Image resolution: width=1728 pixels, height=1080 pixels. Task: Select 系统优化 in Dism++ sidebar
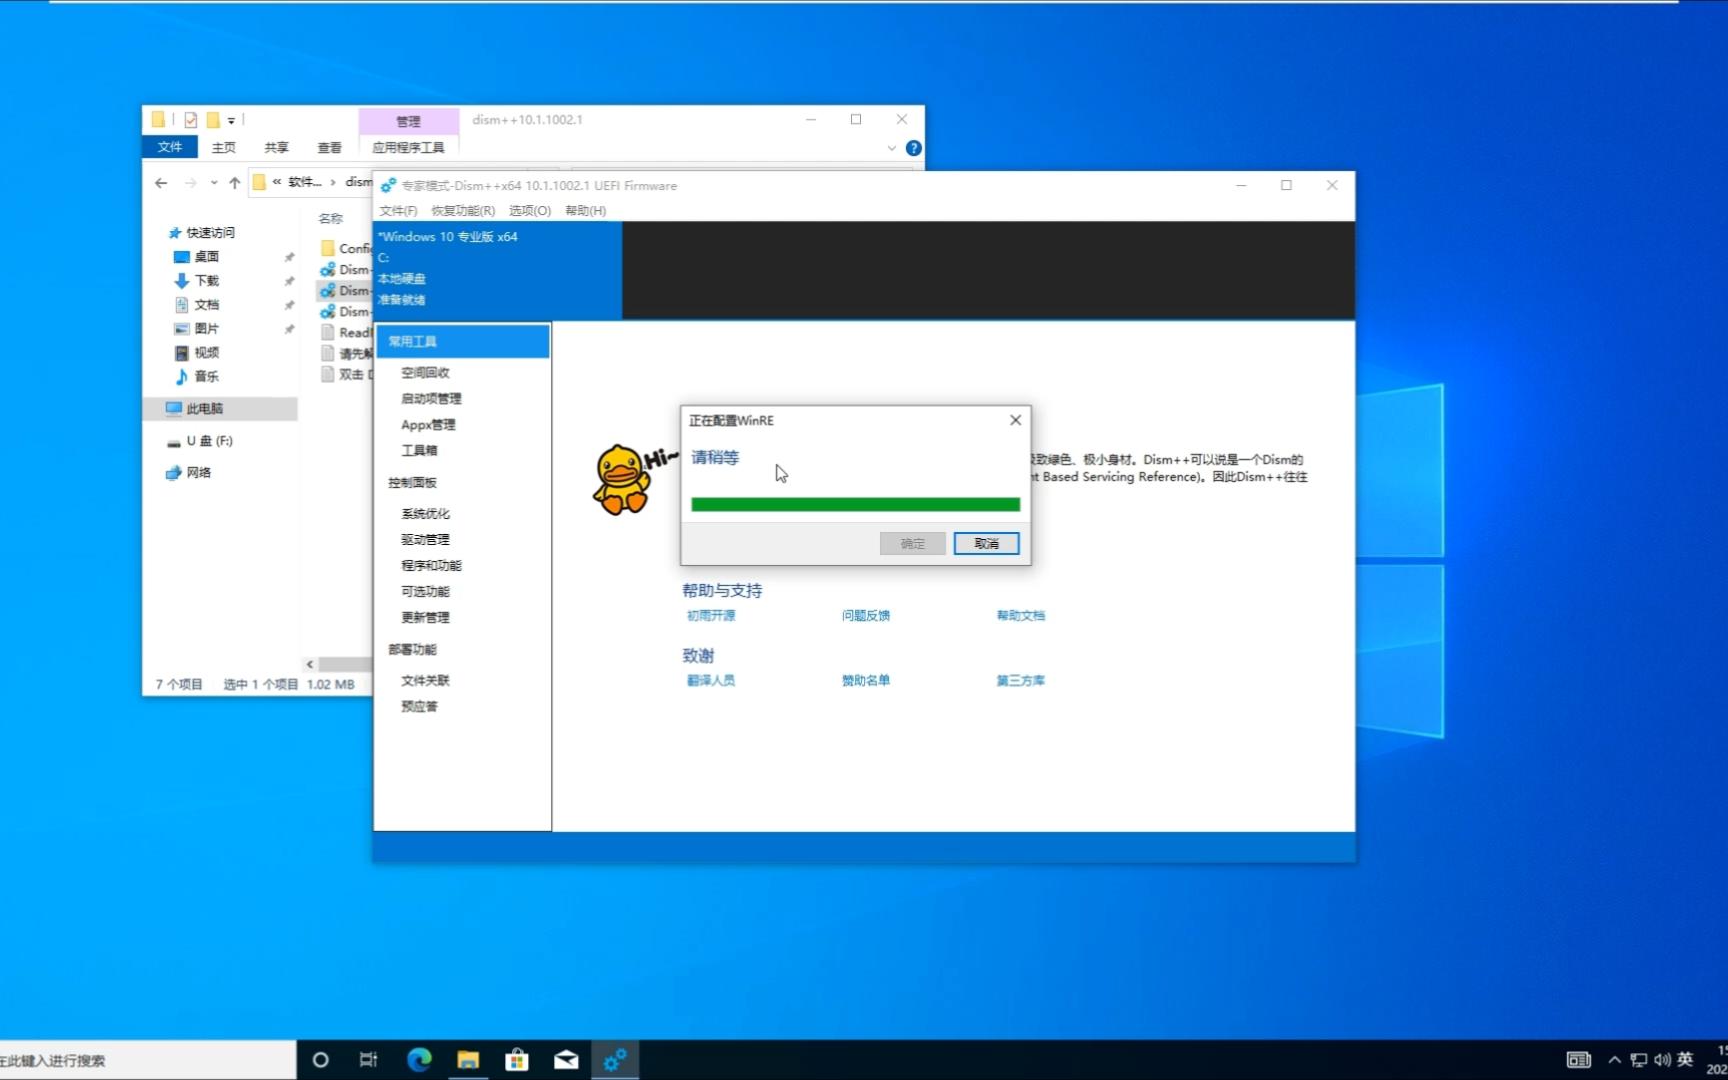[x=424, y=512]
